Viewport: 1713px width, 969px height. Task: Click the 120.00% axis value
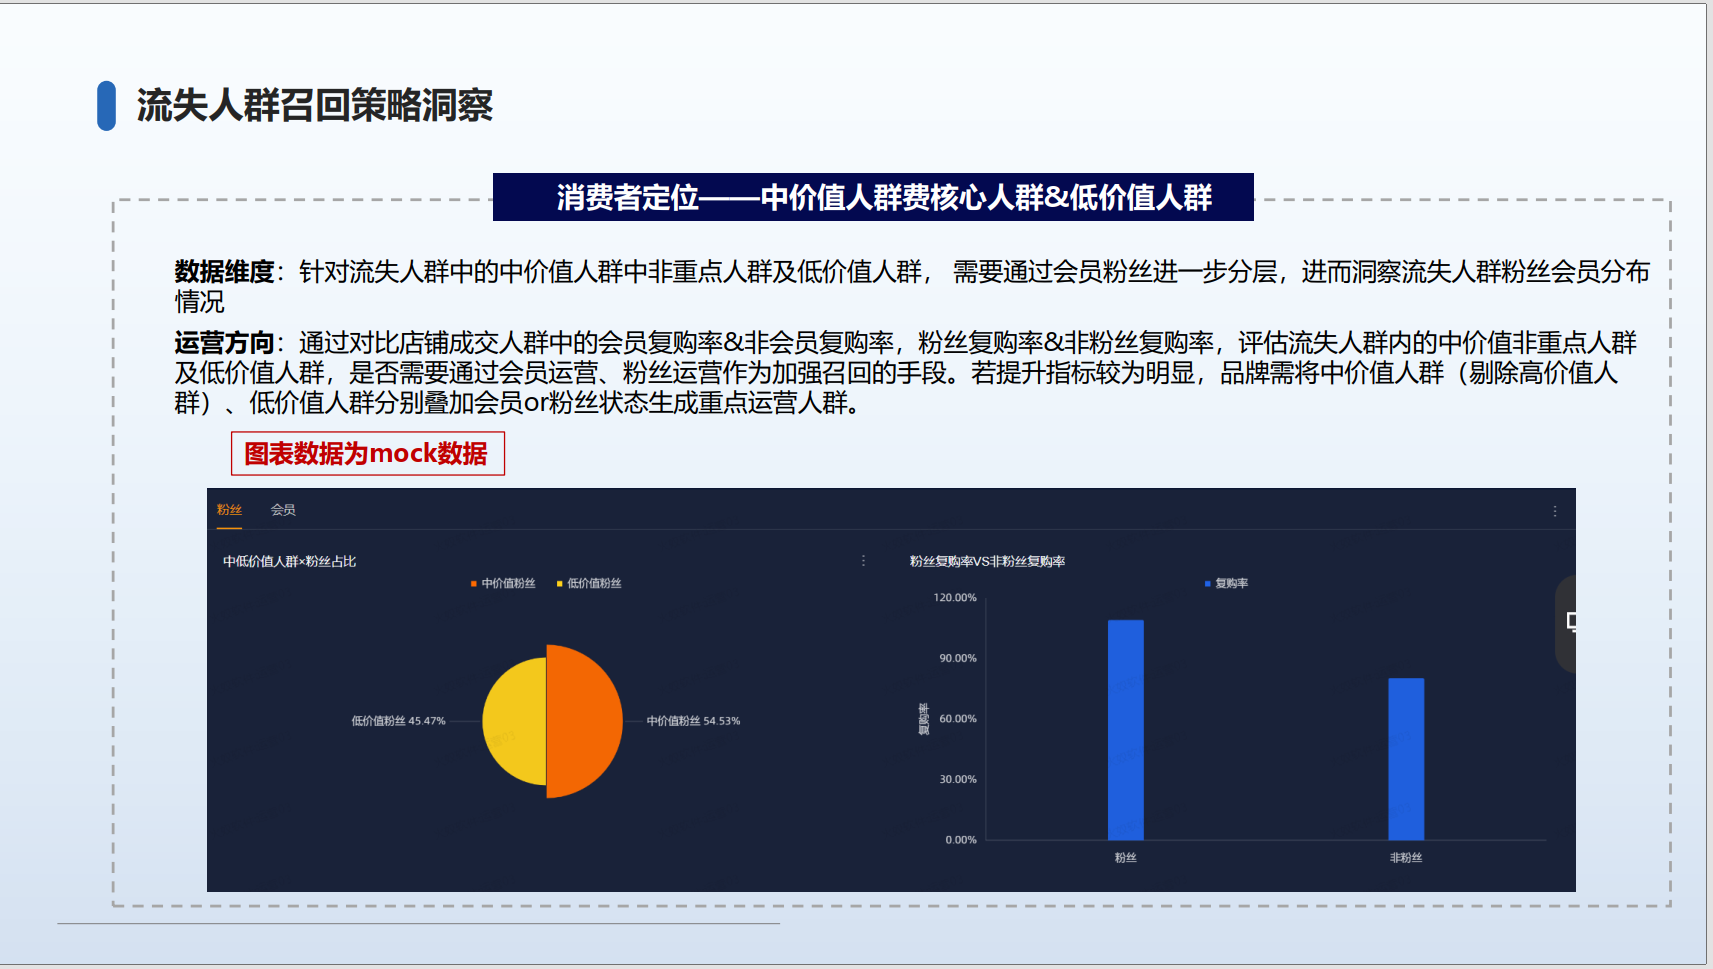[955, 598]
